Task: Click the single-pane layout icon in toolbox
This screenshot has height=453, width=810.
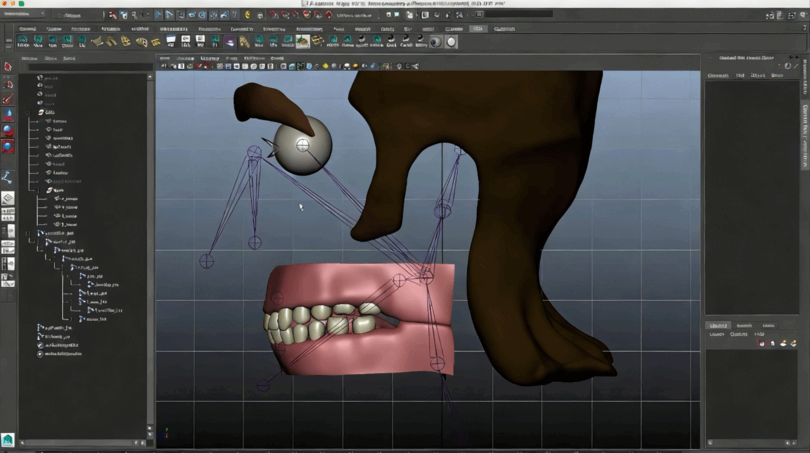Action: [8, 198]
